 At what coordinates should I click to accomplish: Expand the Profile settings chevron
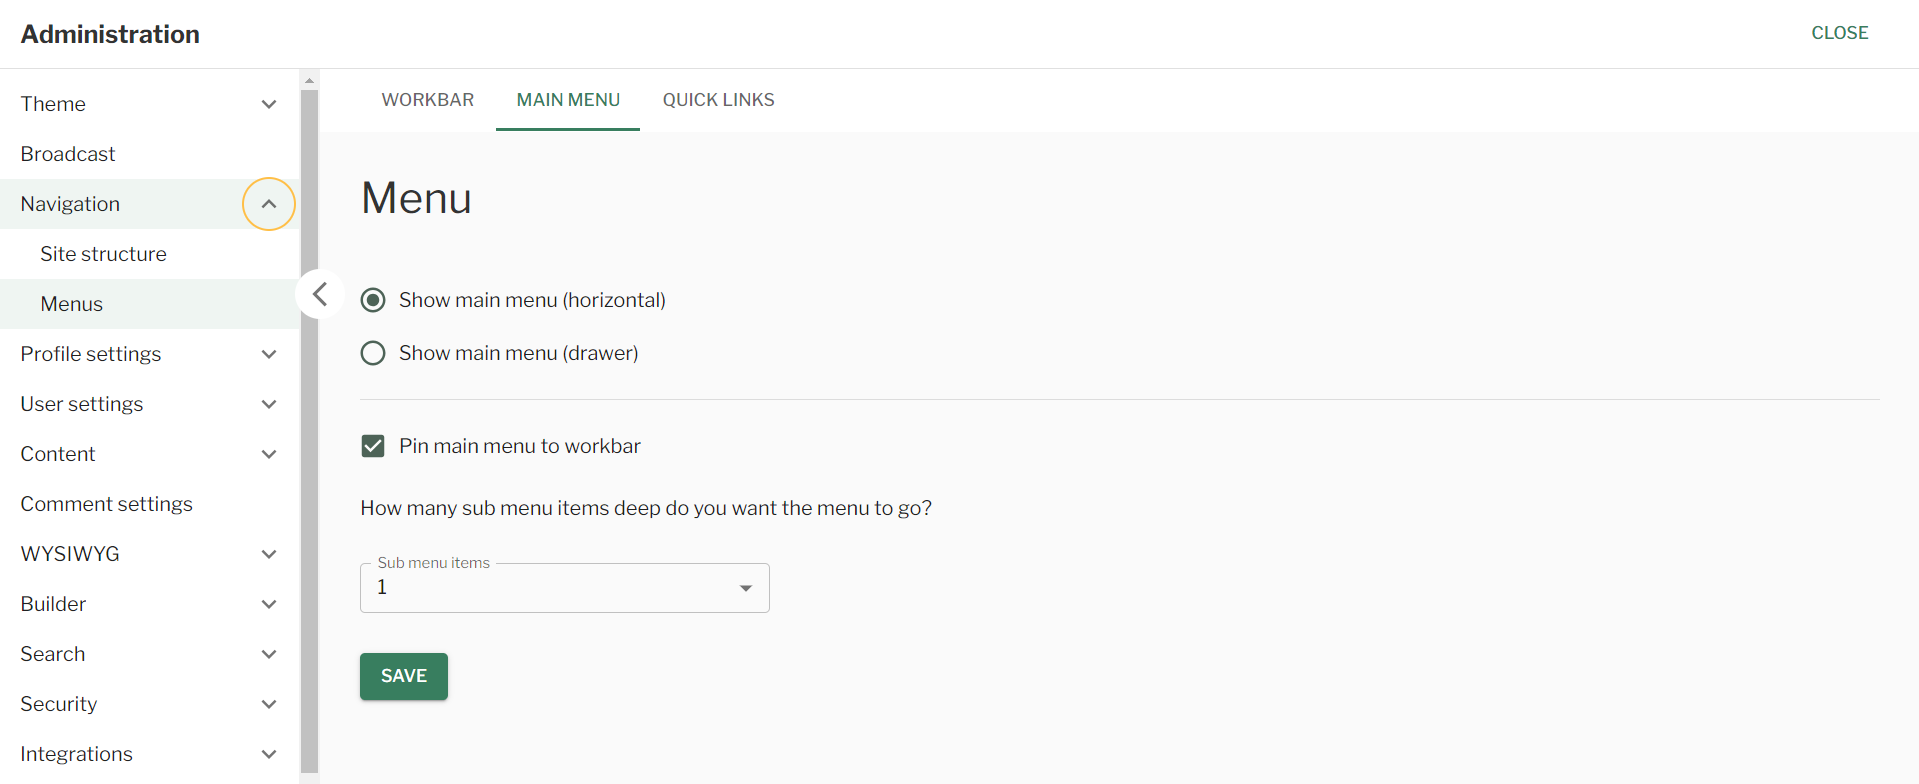[269, 354]
